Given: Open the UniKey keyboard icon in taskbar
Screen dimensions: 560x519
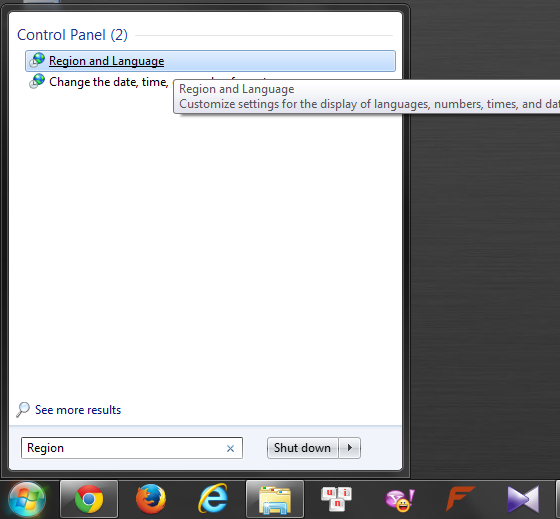Looking at the screenshot, I should click(x=336, y=498).
